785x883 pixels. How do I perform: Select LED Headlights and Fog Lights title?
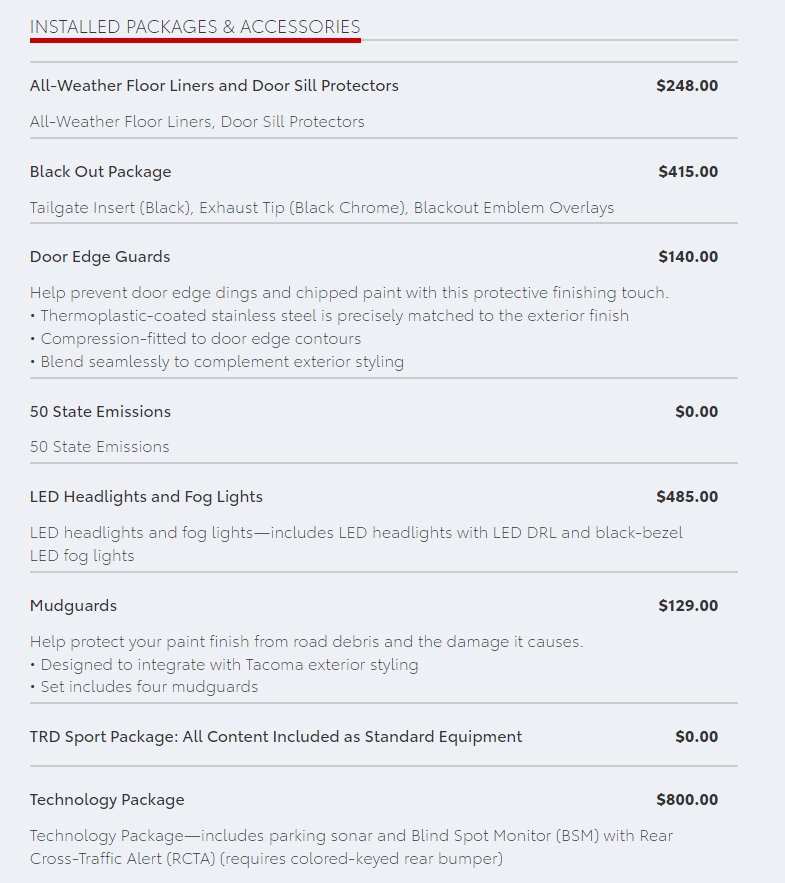tap(146, 497)
